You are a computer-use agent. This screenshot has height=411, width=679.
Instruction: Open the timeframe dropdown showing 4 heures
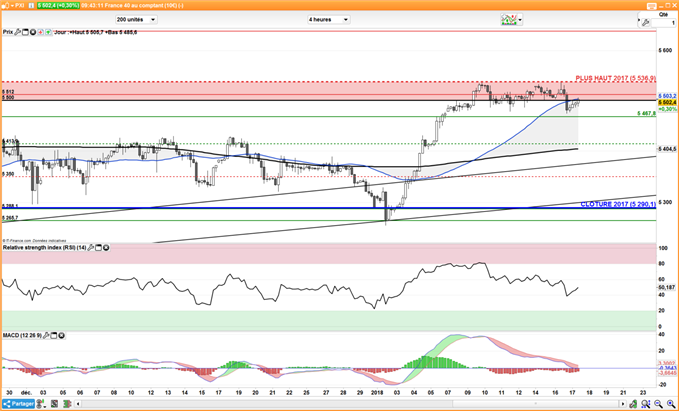click(x=328, y=19)
